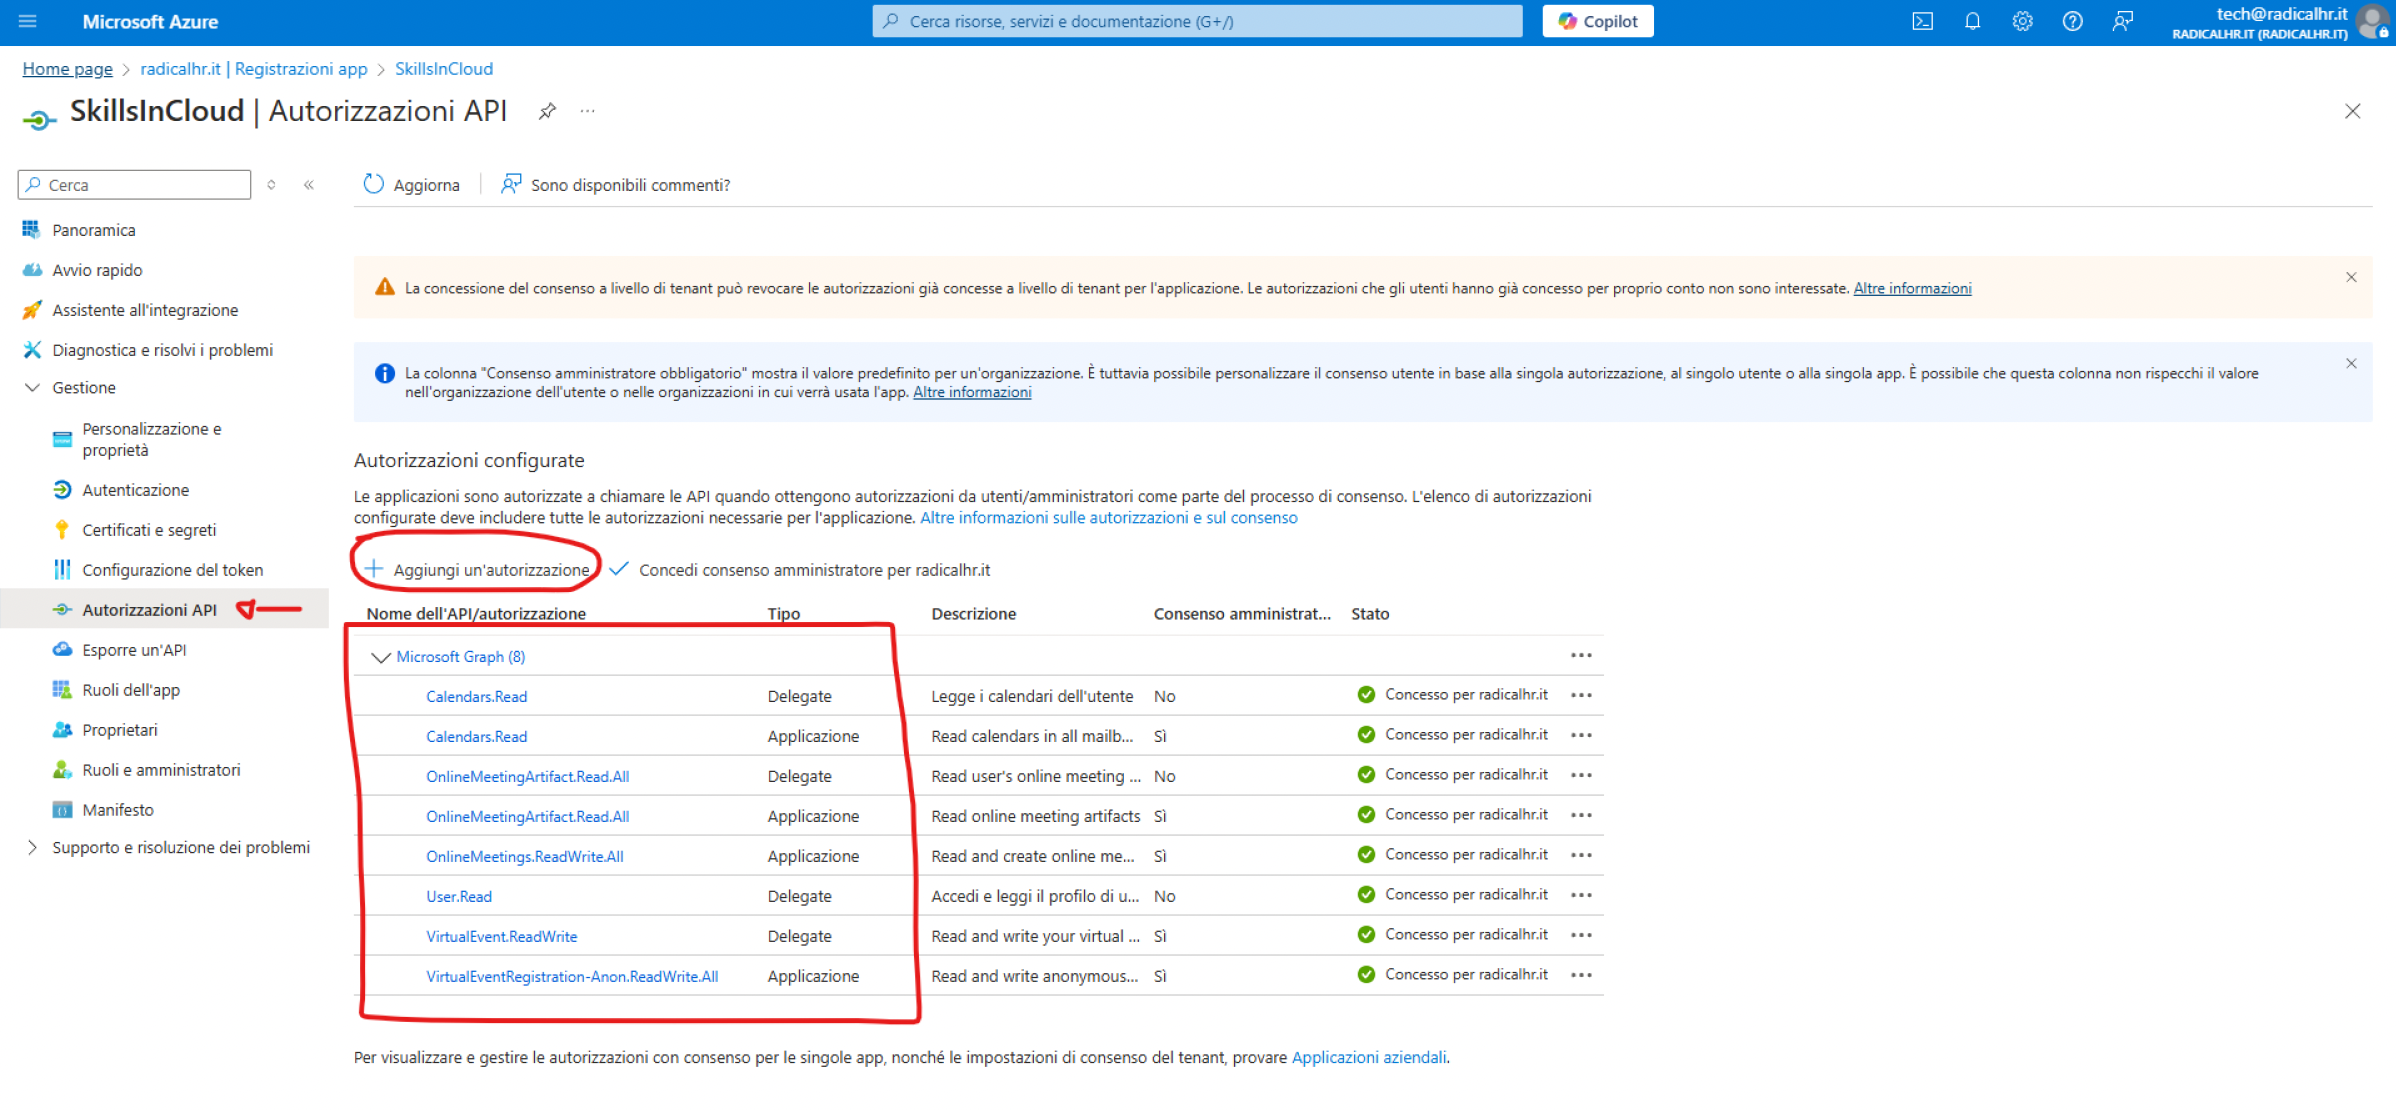Screen dimensions: 2396x1110
Task: Click the sidebar expand/collapse all arrows
Action: [271, 185]
